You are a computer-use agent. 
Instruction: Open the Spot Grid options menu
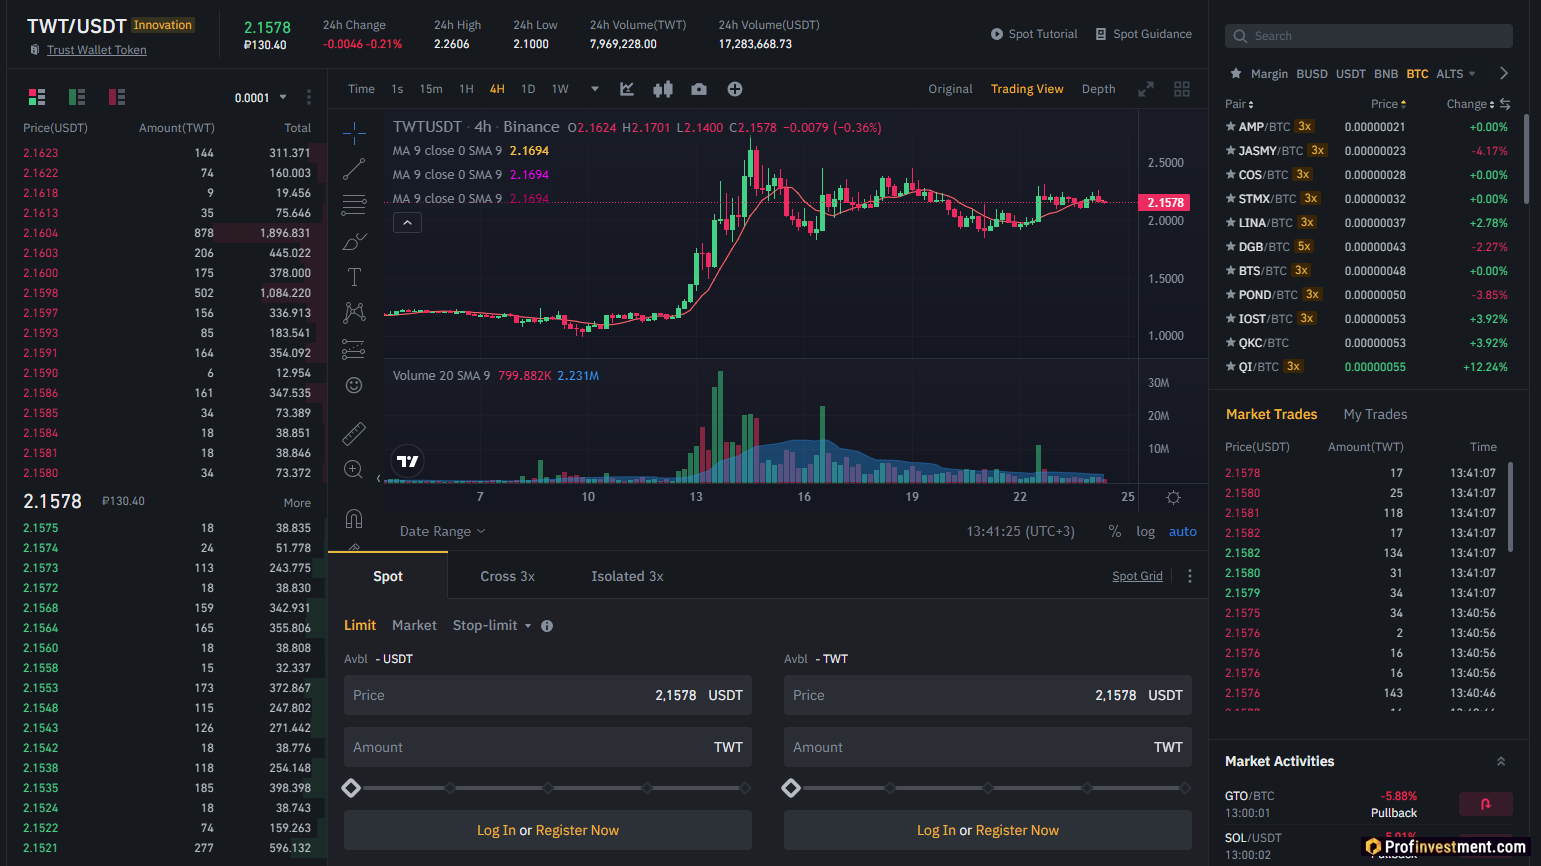(1190, 576)
